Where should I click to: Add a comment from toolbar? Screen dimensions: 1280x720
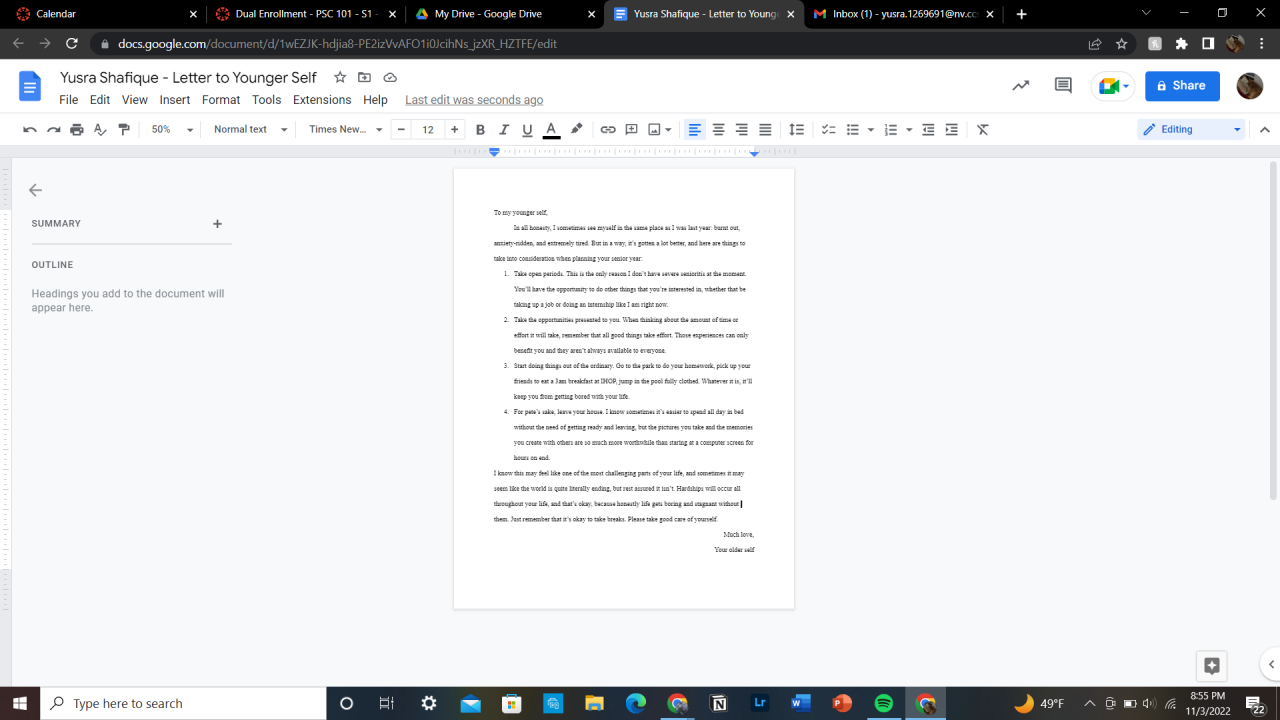632,129
